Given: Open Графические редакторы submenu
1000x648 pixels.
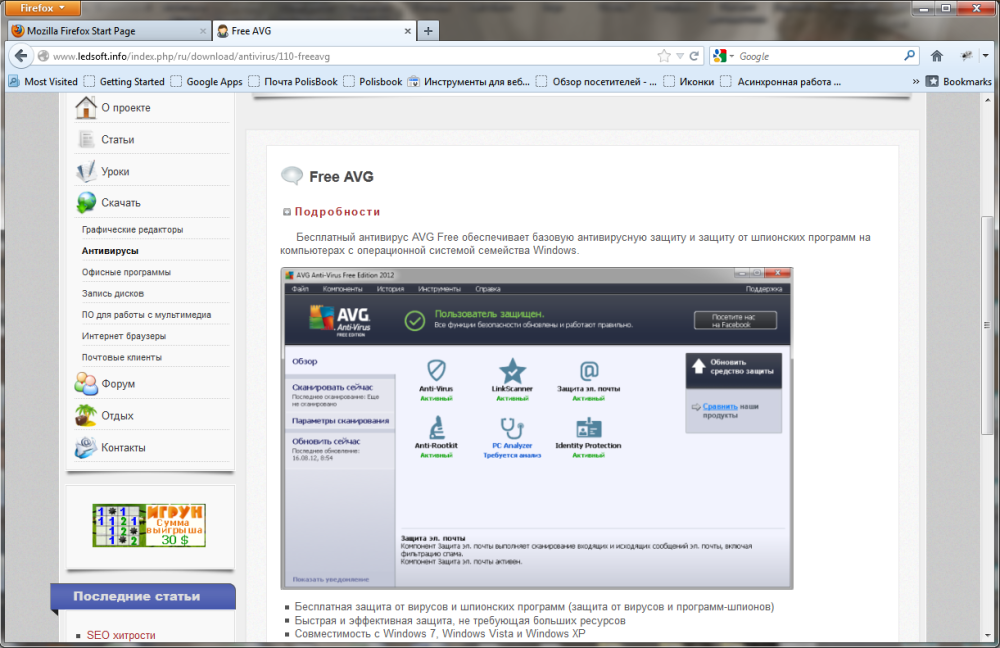Looking at the screenshot, I should [132, 230].
